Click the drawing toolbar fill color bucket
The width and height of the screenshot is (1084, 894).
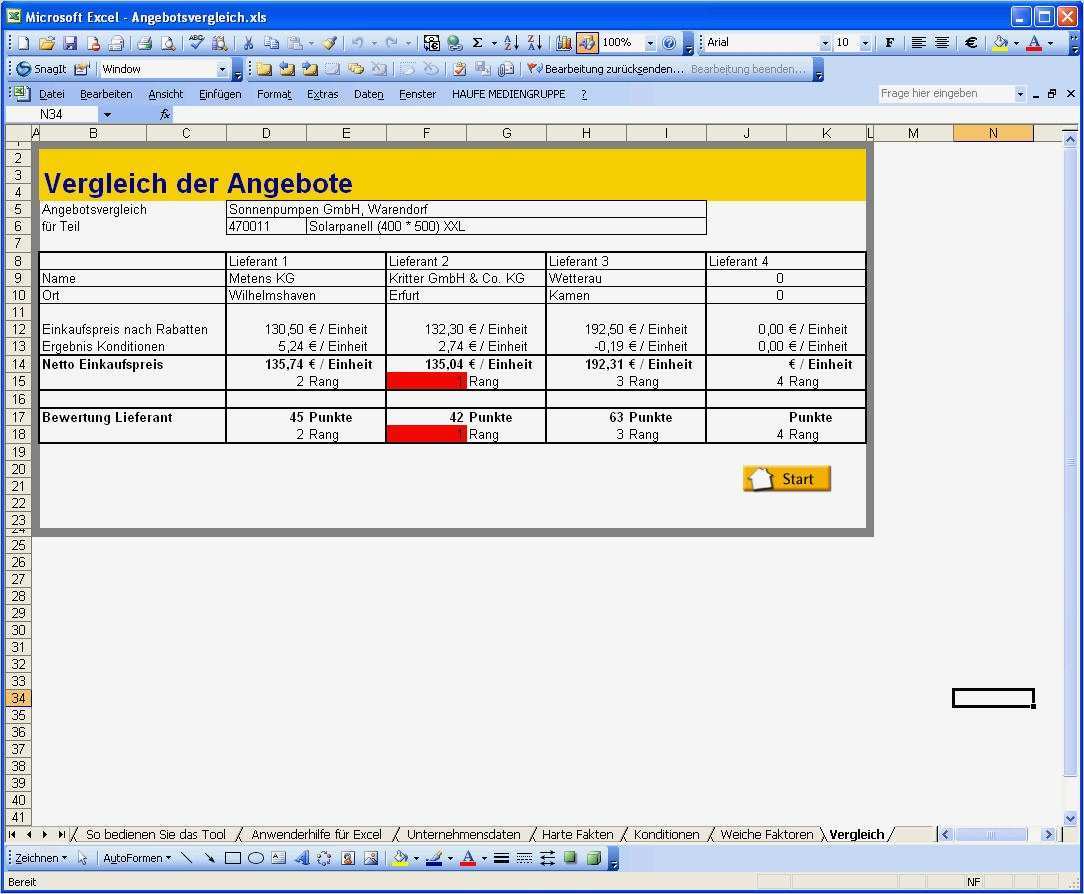pyautogui.click(x=400, y=858)
